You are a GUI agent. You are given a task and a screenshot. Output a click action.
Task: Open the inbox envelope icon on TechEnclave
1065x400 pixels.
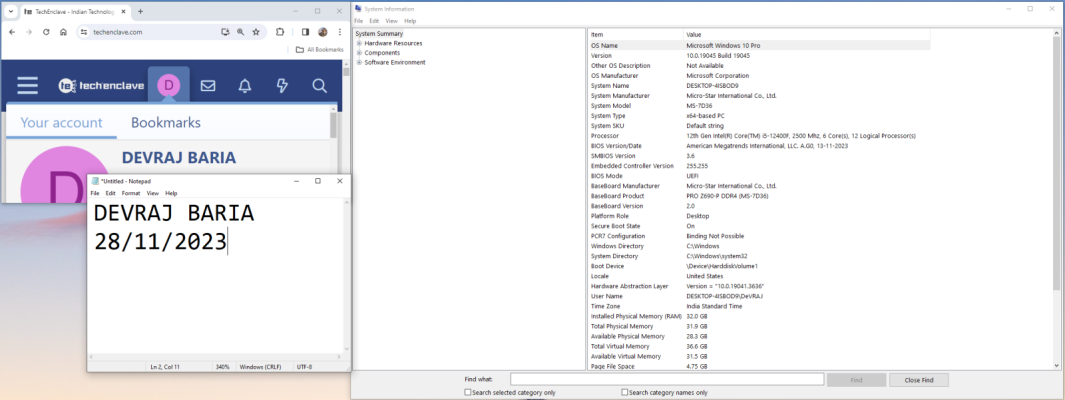208,86
